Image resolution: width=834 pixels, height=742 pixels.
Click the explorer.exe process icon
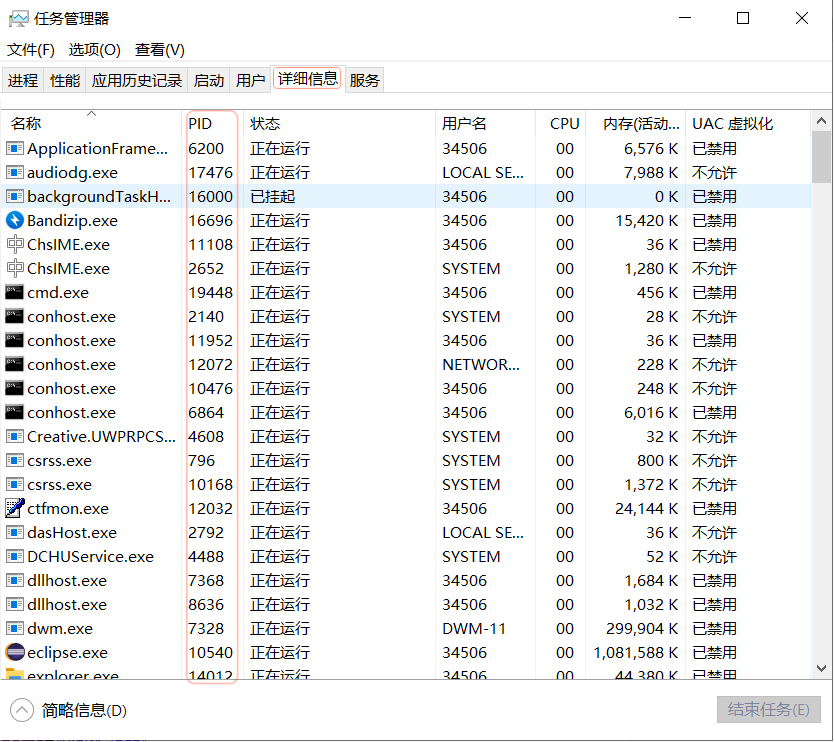coord(15,676)
